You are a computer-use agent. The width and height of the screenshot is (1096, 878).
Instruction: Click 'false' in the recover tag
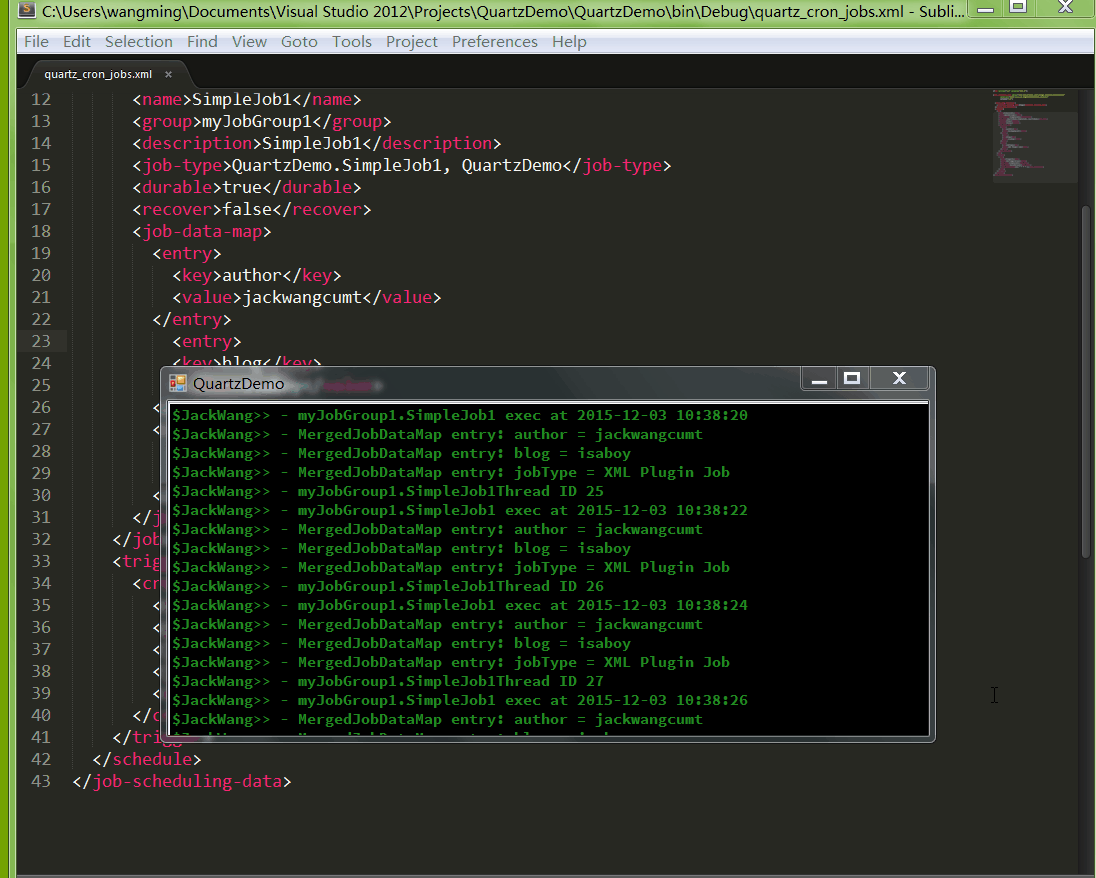coord(247,210)
